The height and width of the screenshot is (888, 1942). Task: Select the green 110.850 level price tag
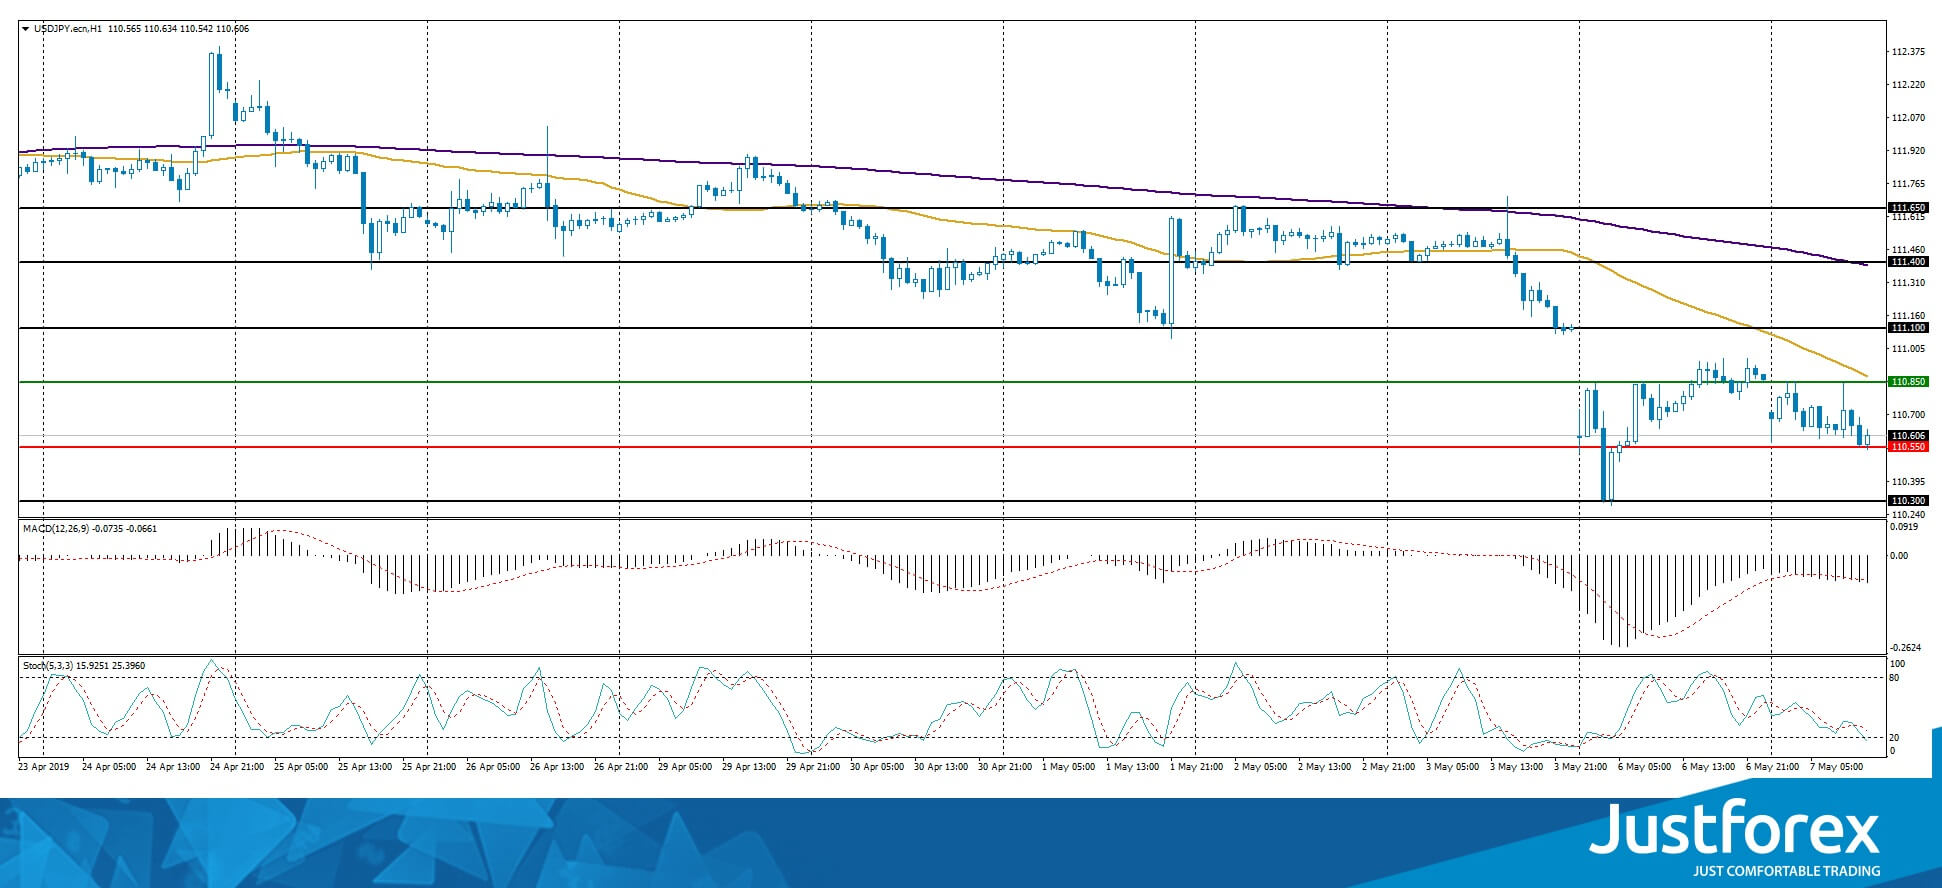(x=1908, y=382)
